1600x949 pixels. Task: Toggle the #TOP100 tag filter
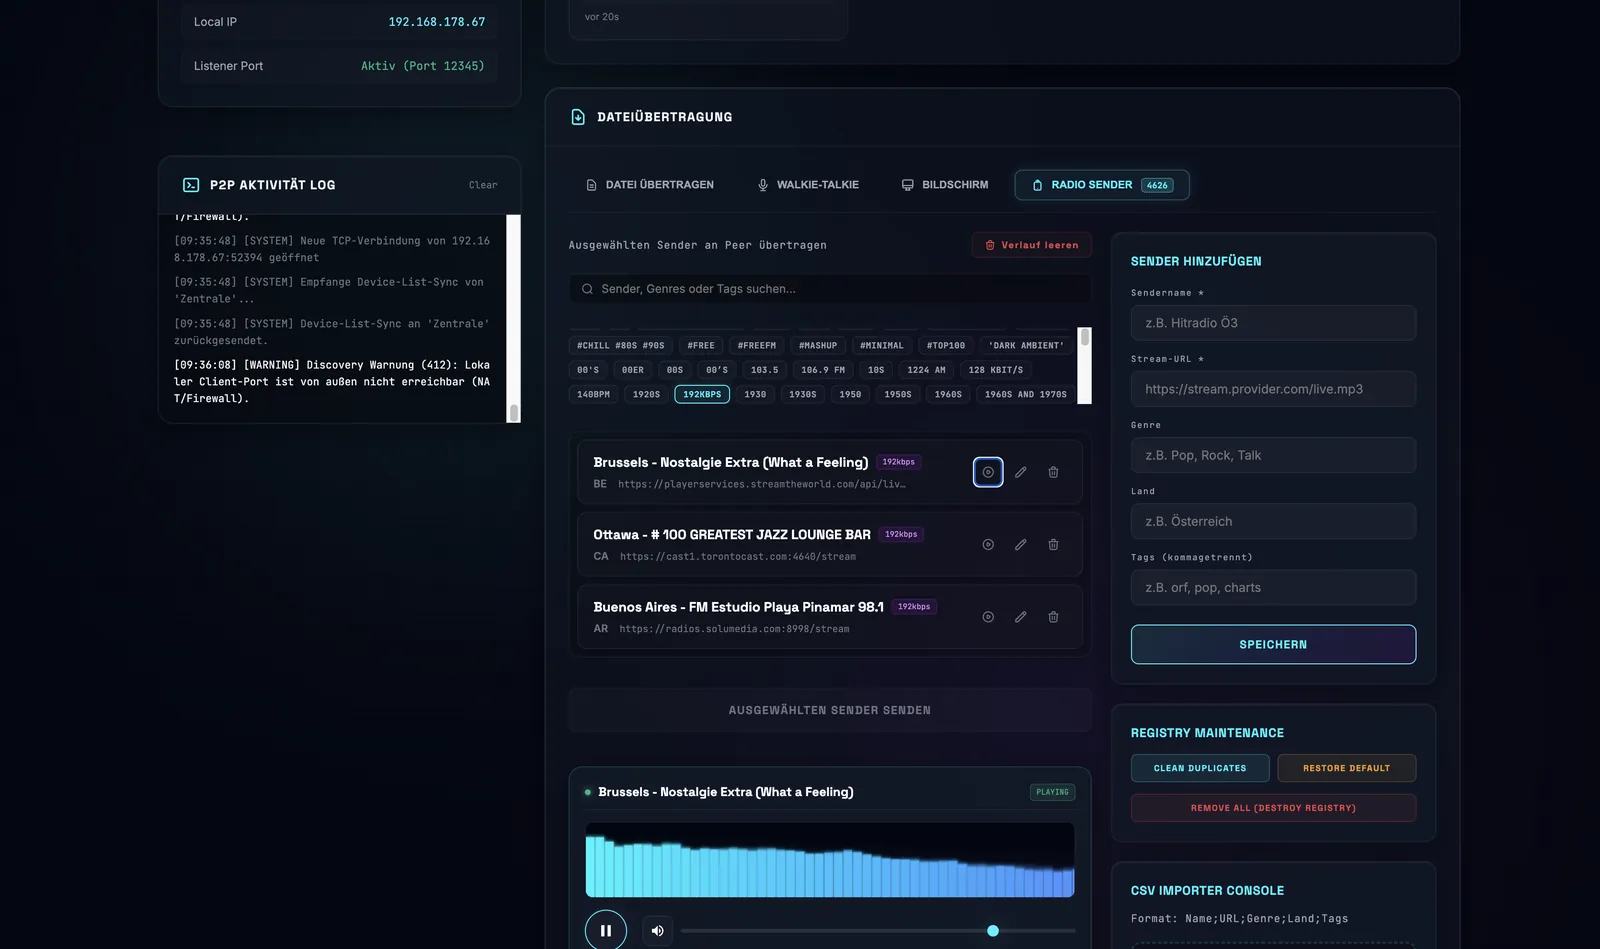(946, 345)
